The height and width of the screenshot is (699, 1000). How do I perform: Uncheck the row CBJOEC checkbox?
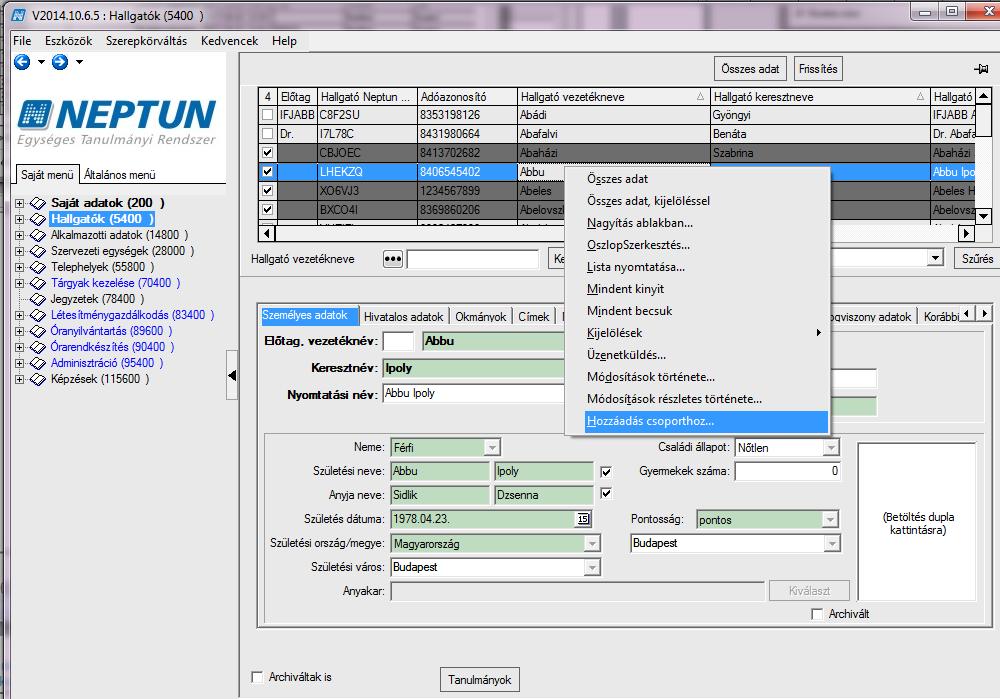(268, 153)
